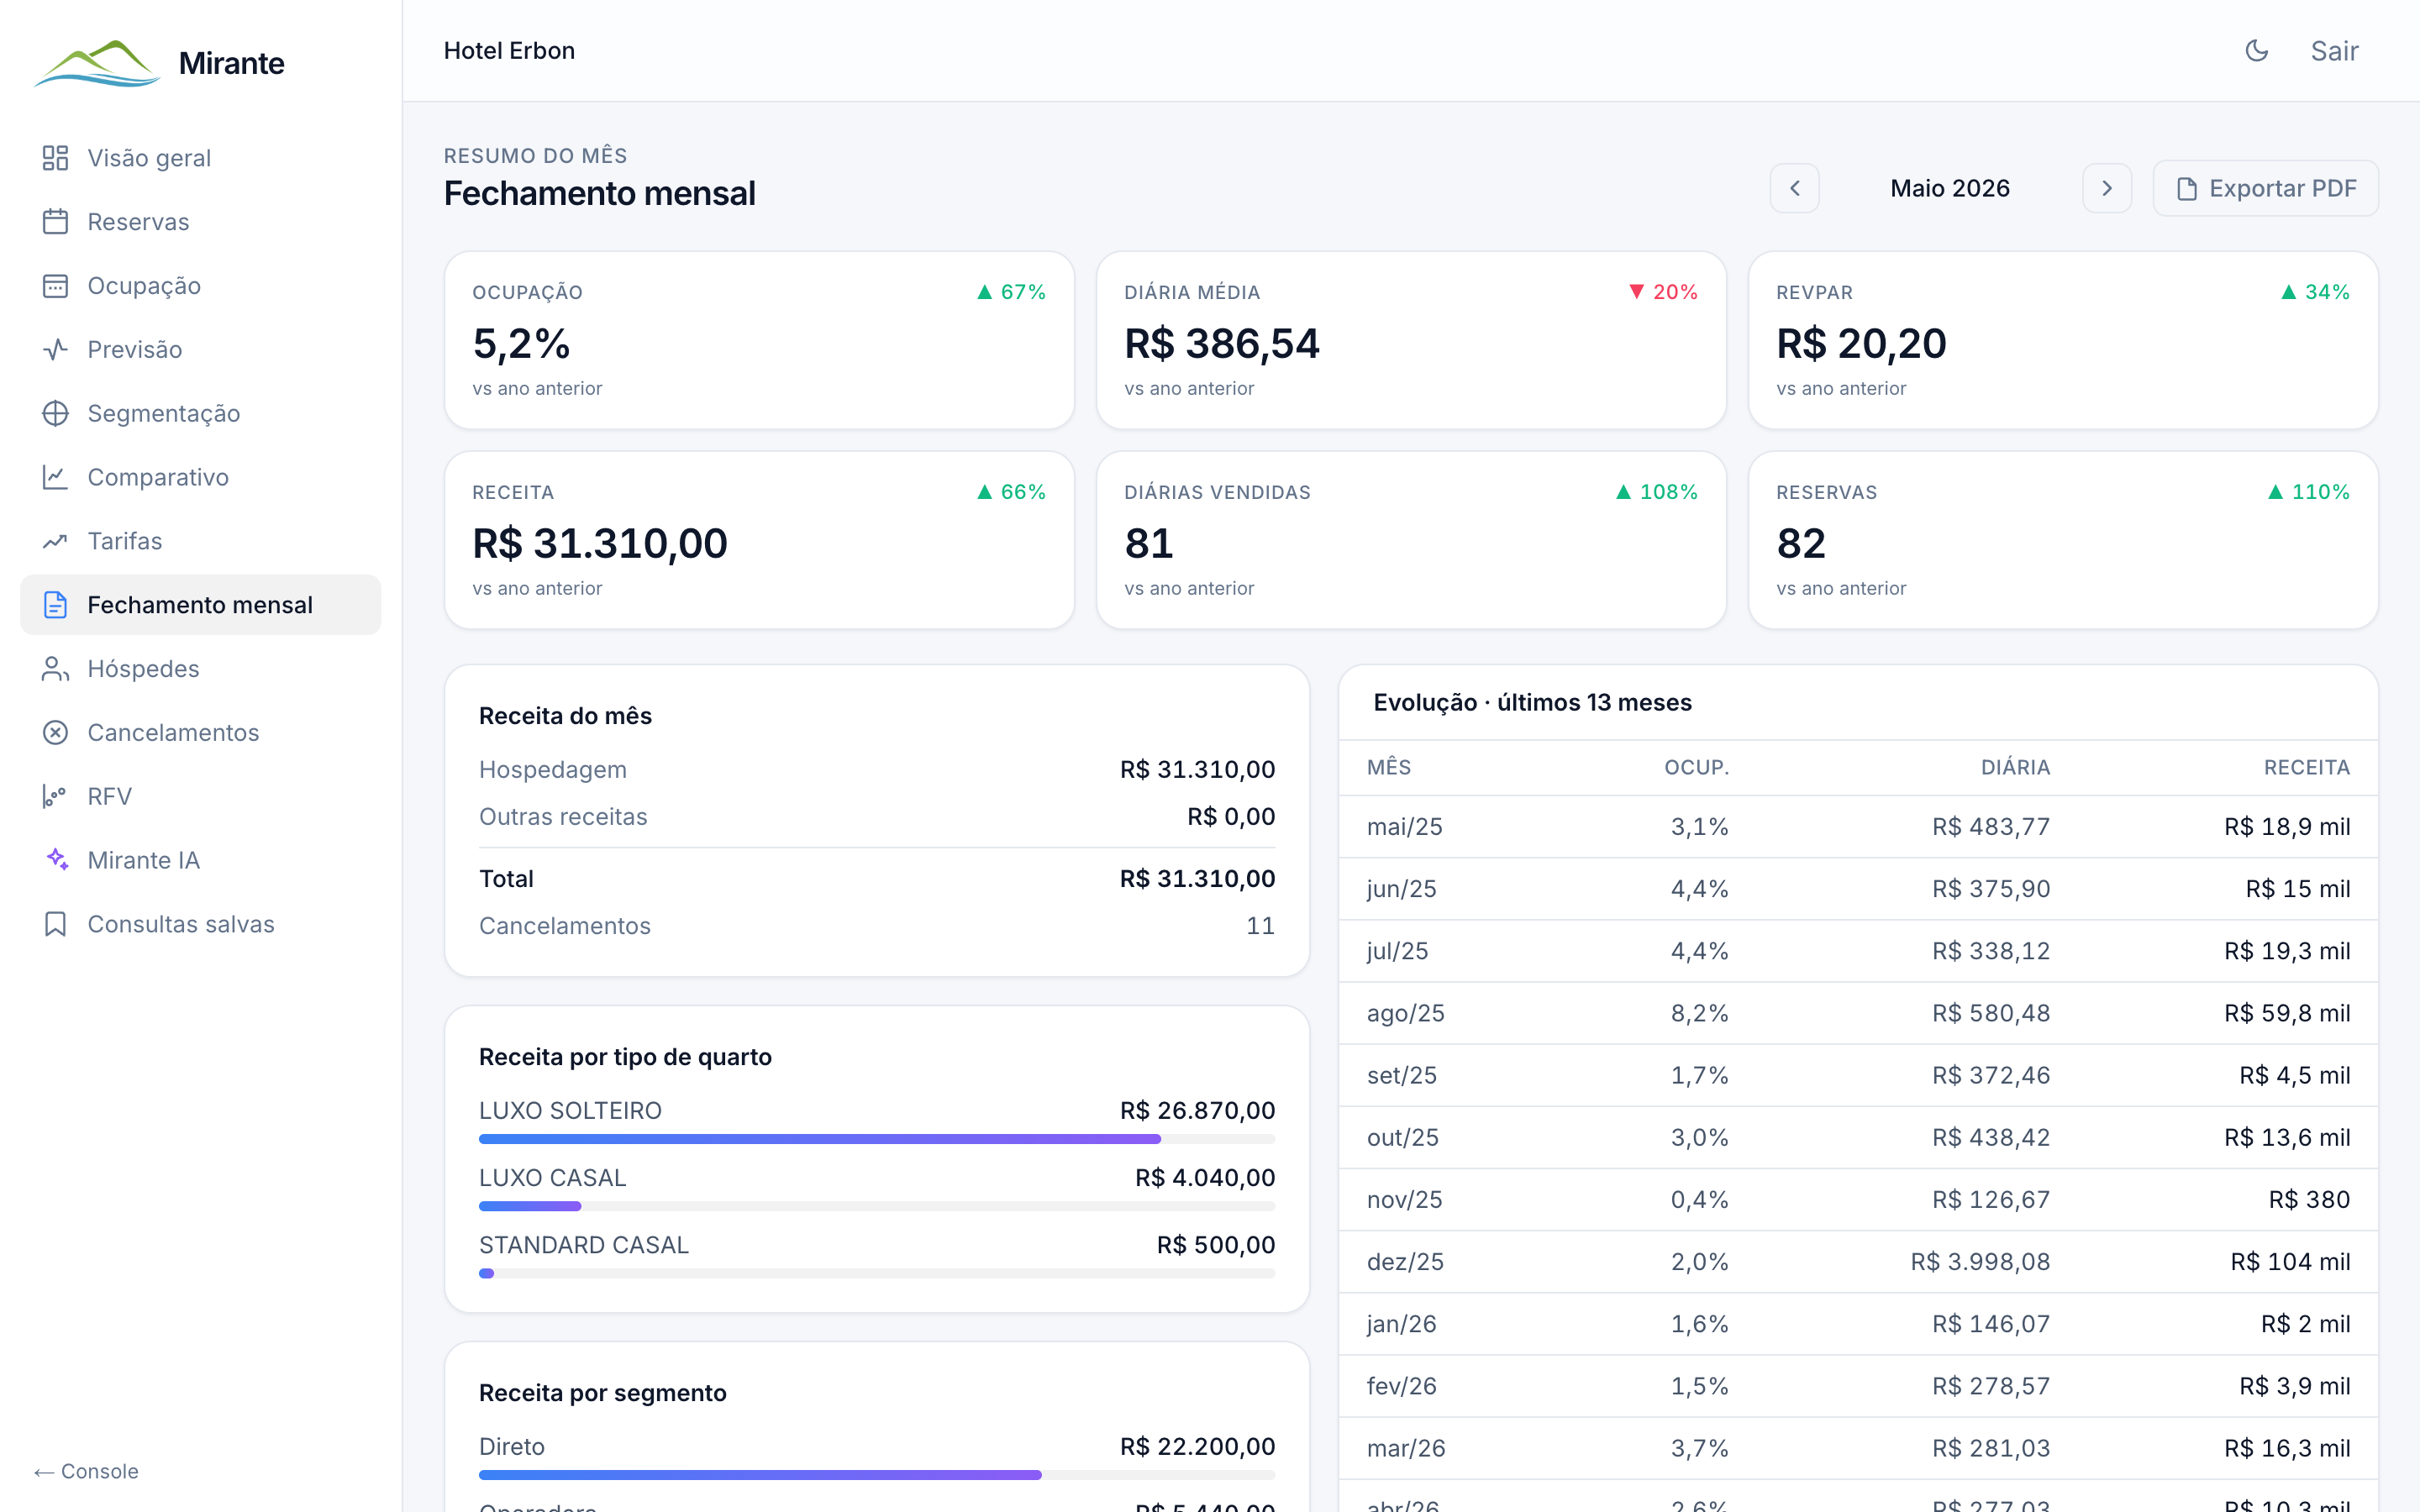Go to Cancelamentos in the sidebar
2420x1512 pixels.
click(x=200, y=733)
